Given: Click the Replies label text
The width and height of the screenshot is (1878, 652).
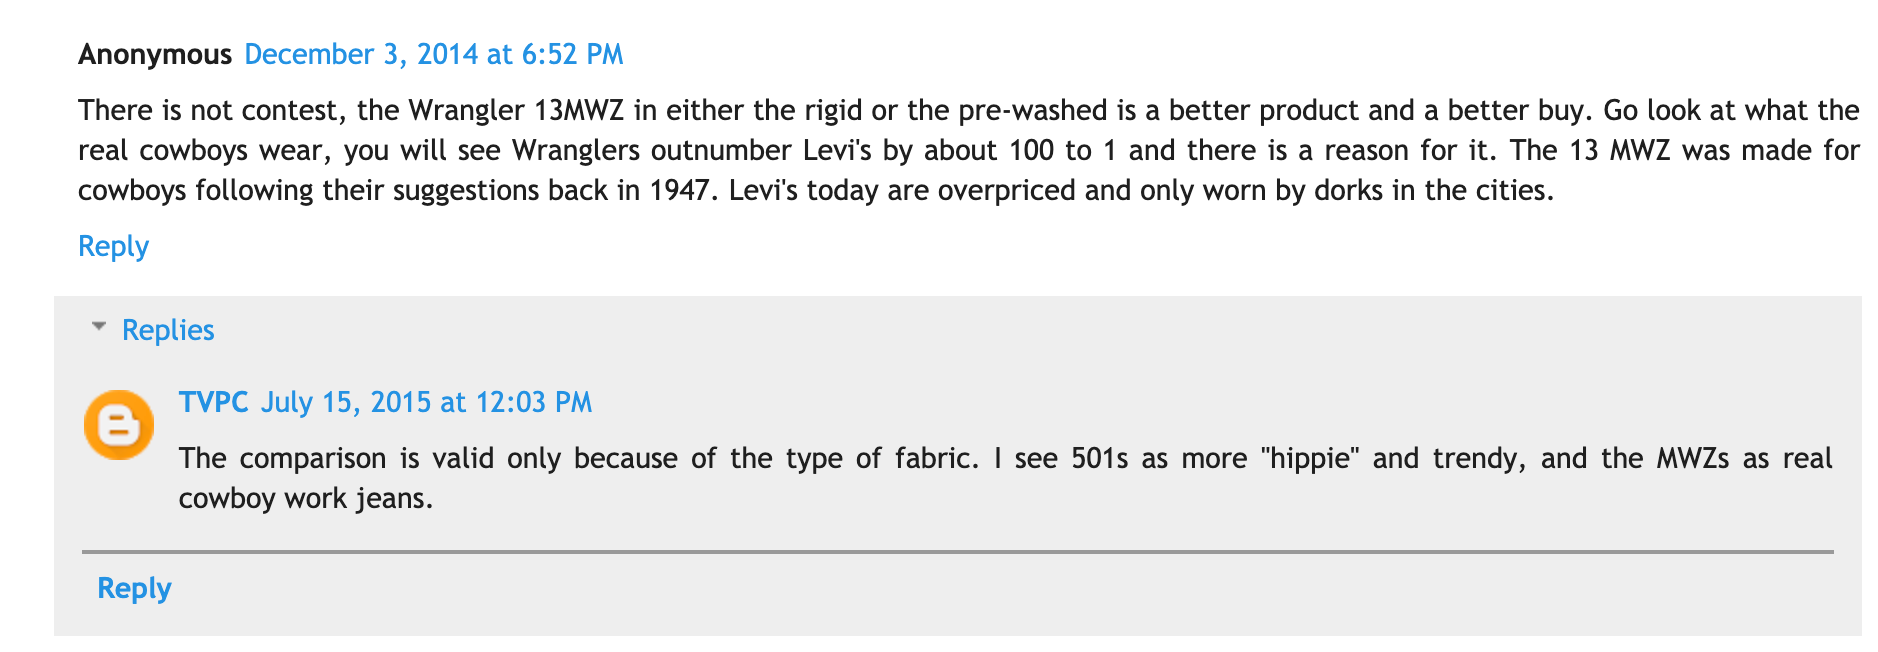Looking at the screenshot, I should click(x=168, y=330).
